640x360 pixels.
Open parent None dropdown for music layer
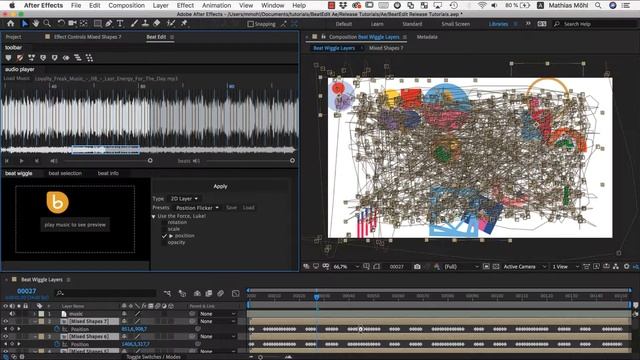coord(218,314)
